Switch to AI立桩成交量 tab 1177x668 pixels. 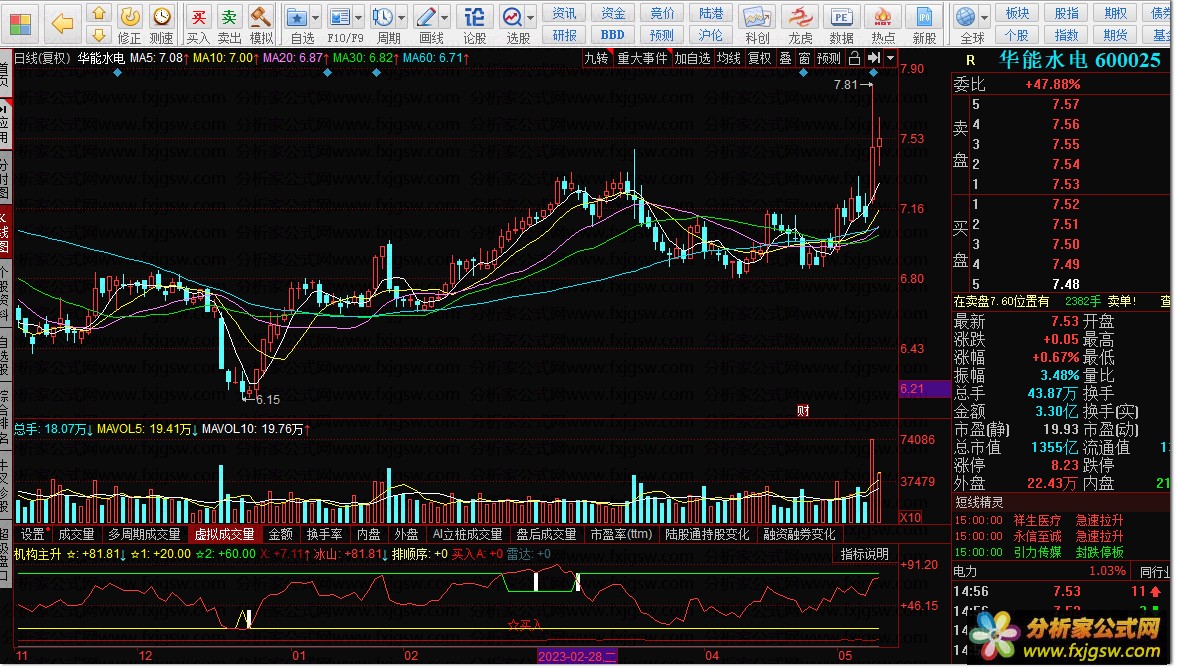tap(468, 534)
